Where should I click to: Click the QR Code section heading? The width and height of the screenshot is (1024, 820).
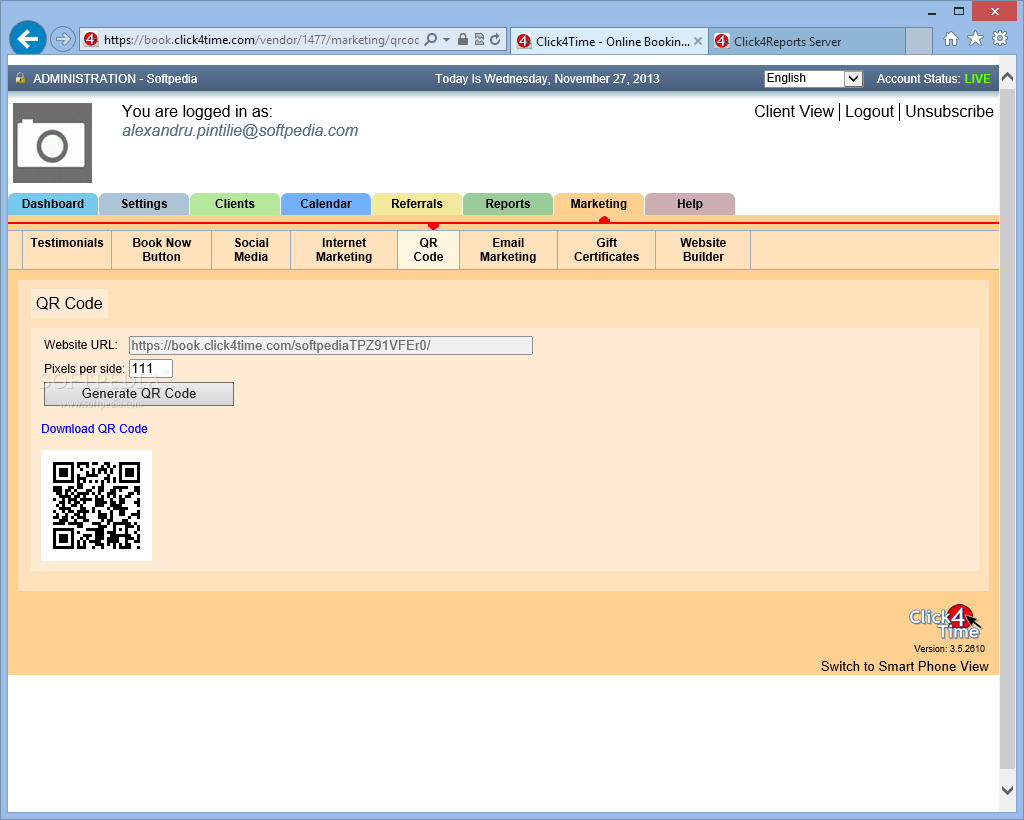69,304
